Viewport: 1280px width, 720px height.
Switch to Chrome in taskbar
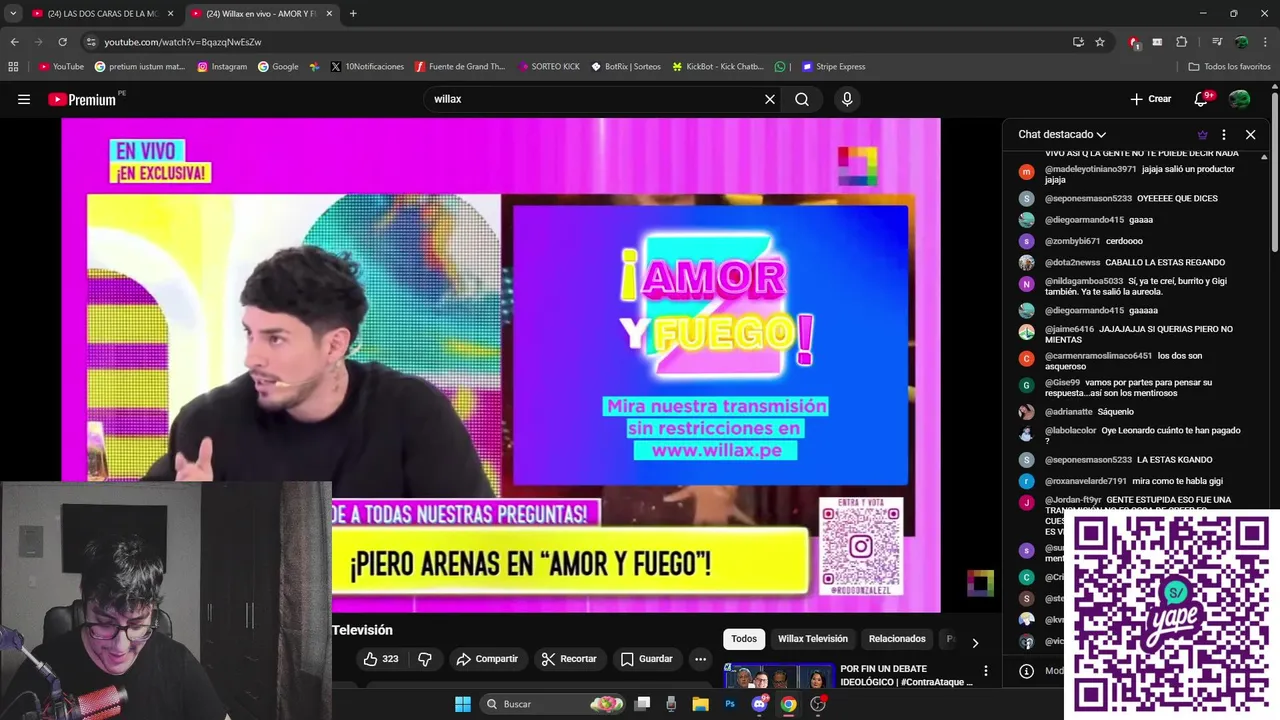coord(788,704)
